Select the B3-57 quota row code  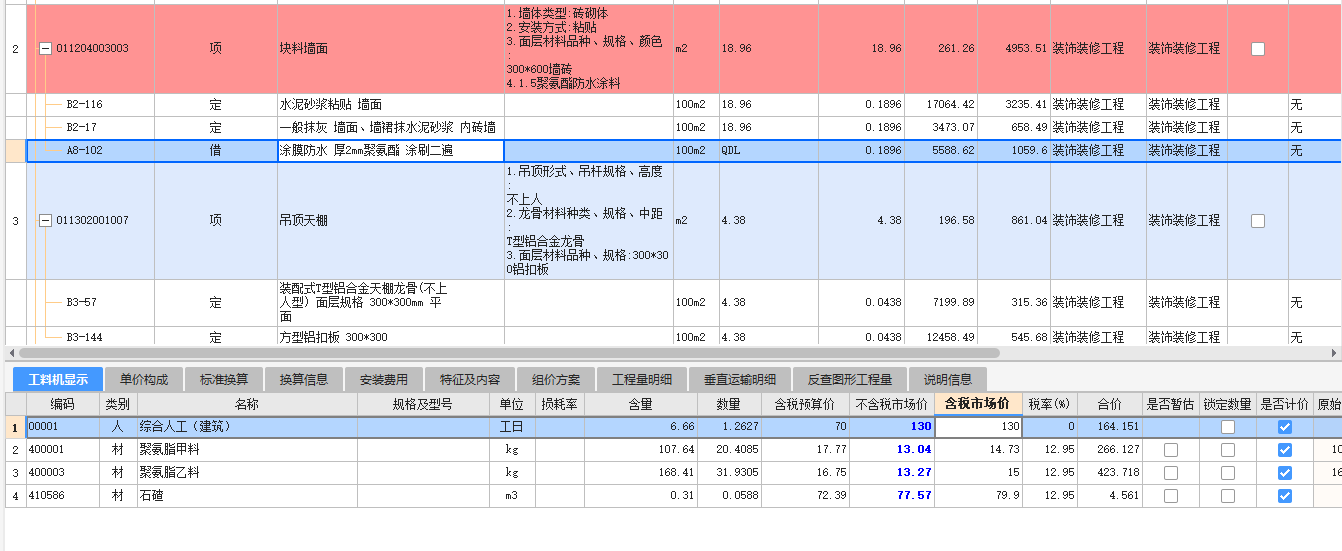click(81, 302)
